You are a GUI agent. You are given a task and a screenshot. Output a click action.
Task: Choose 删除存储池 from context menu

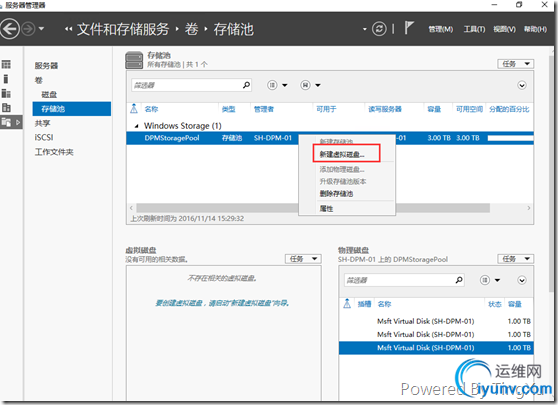[336, 194]
